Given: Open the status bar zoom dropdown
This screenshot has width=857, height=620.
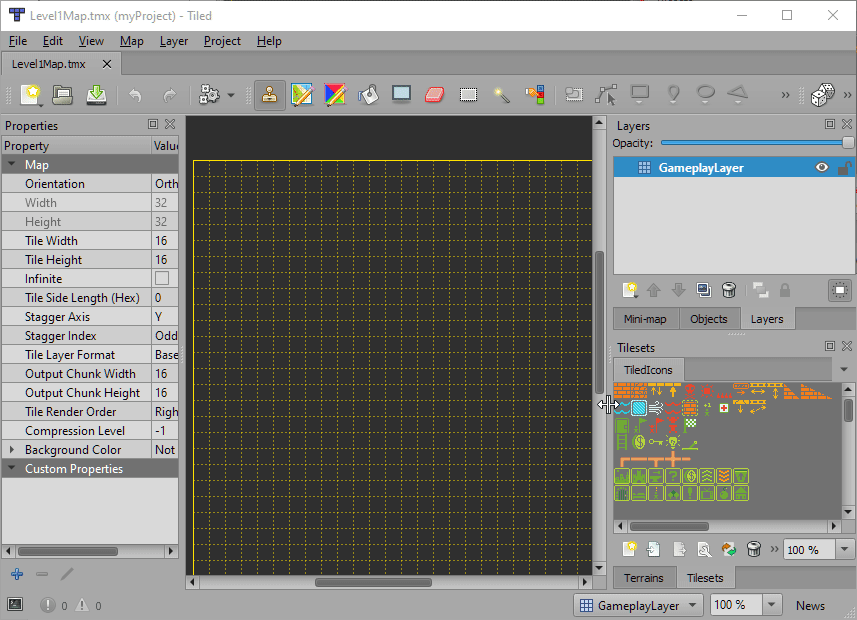Looking at the screenshot, I should coord(771,605).
